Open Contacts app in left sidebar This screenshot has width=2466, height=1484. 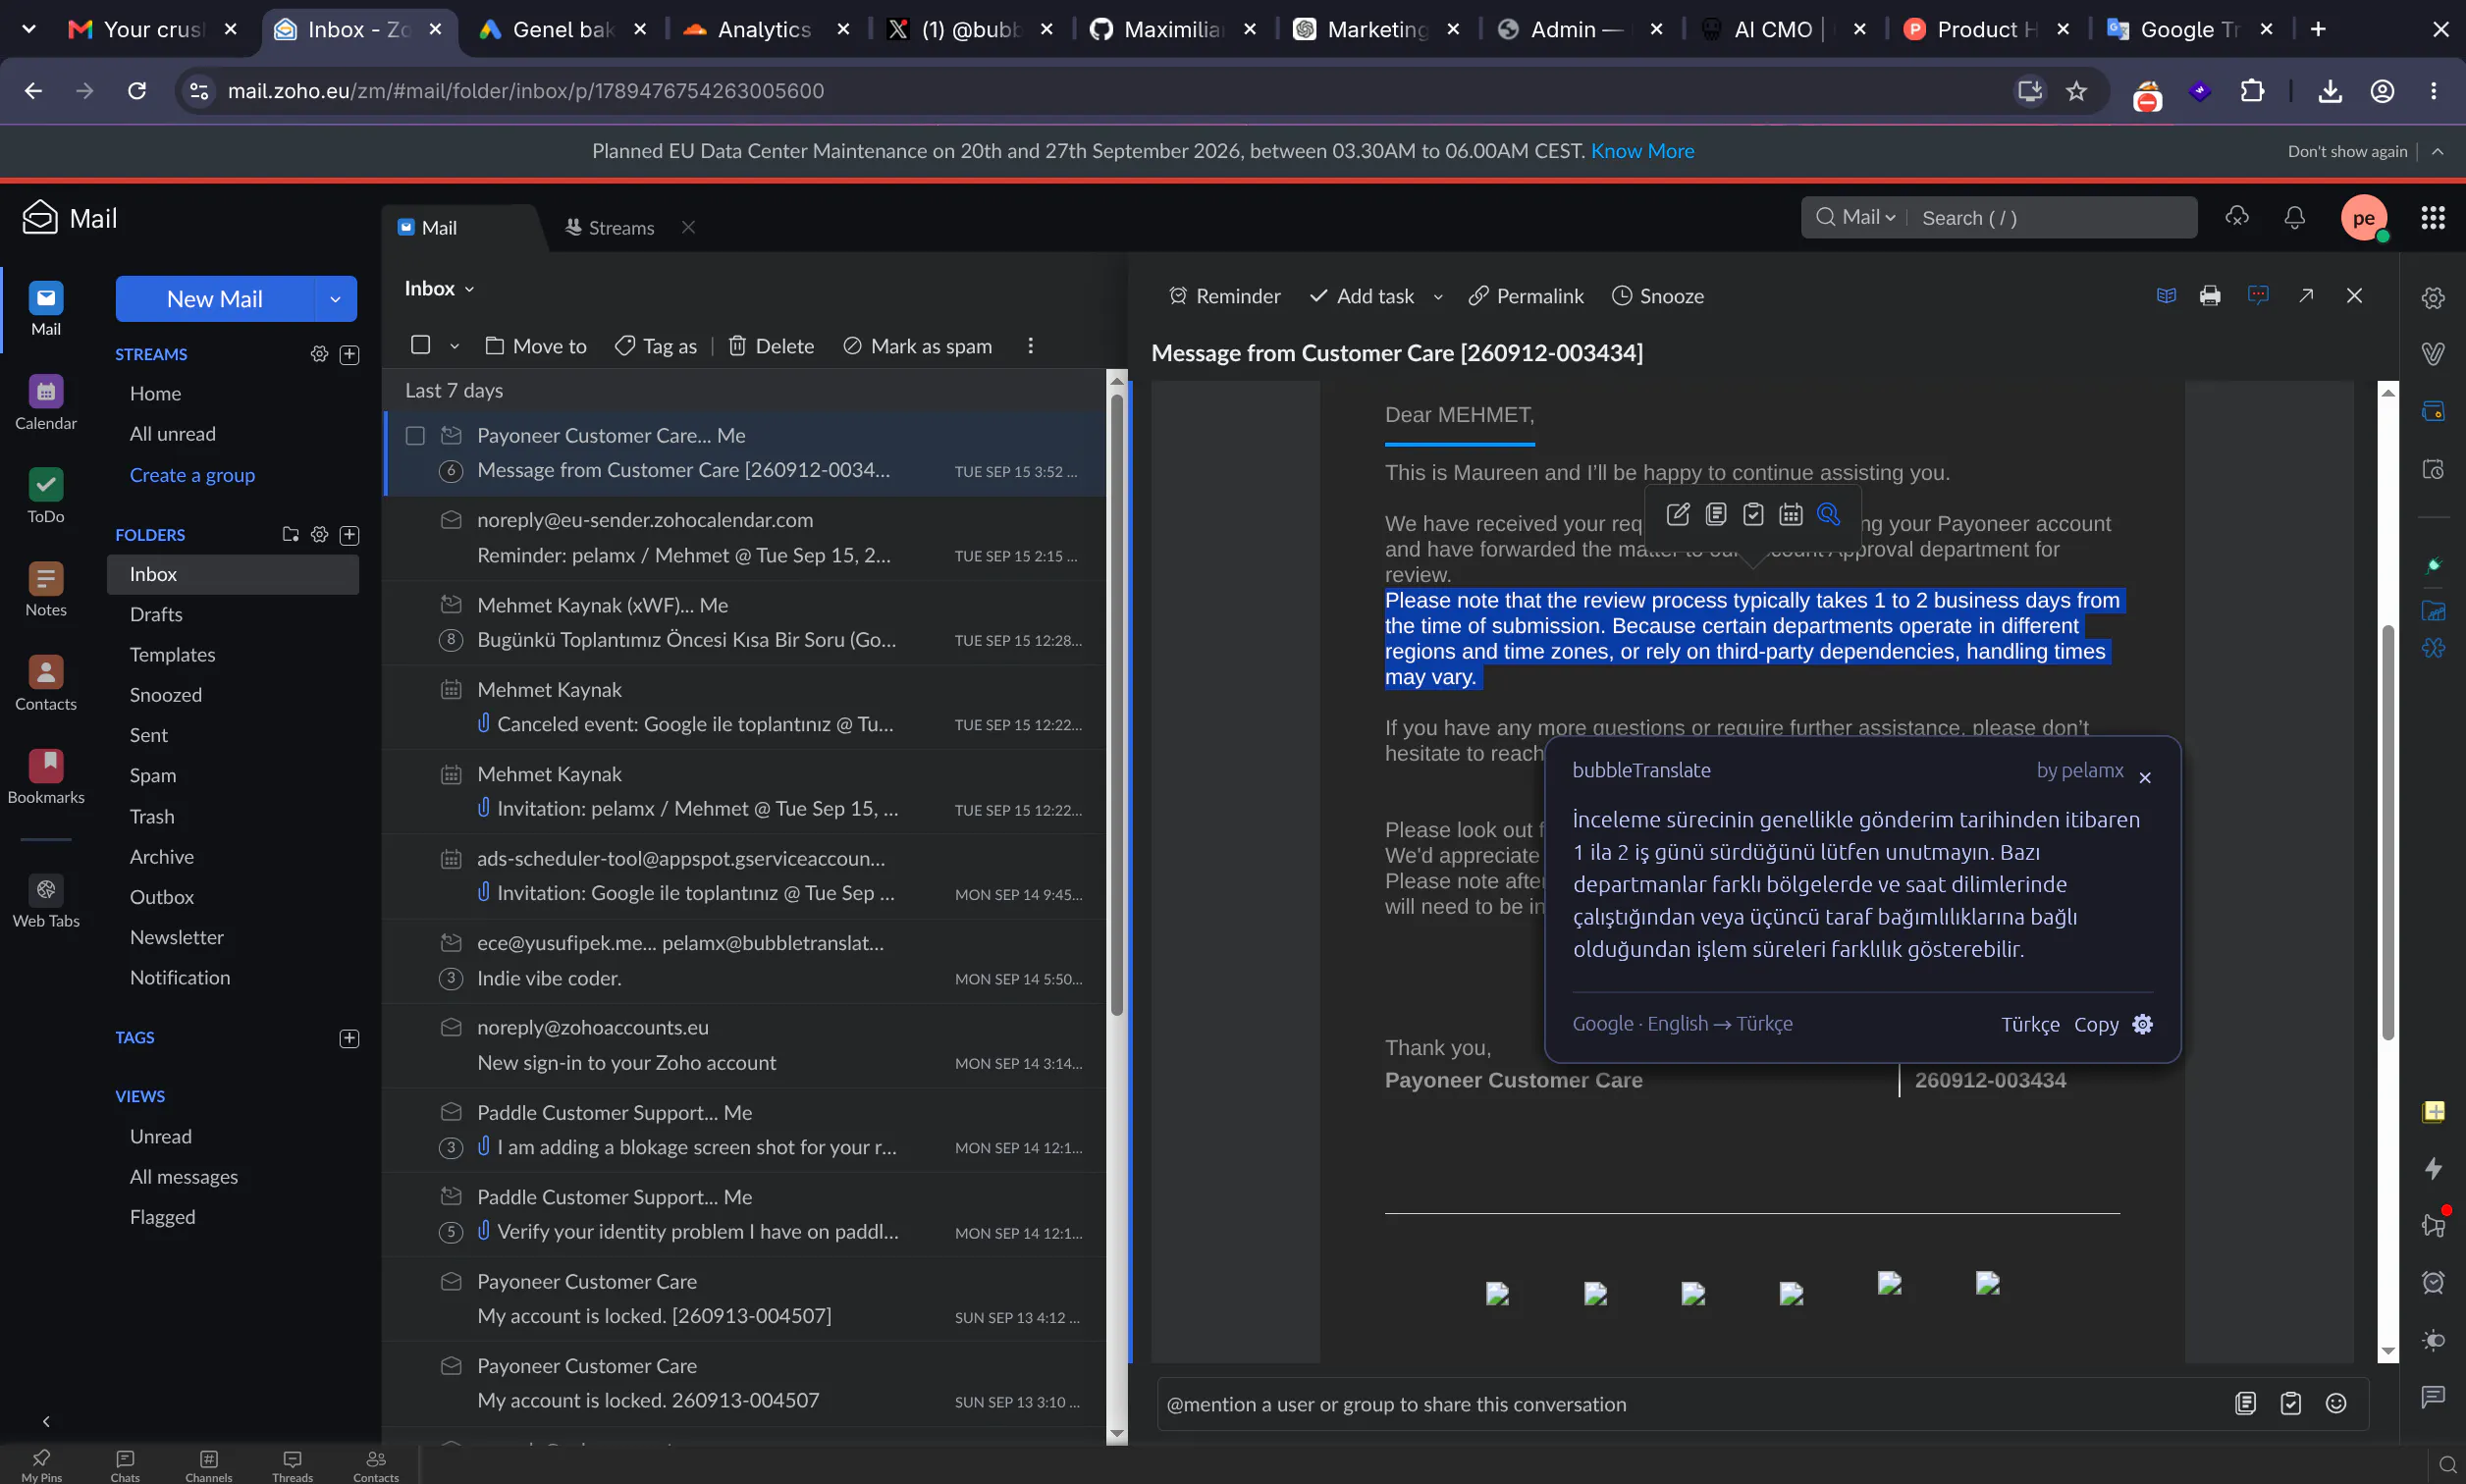point(46,683)
